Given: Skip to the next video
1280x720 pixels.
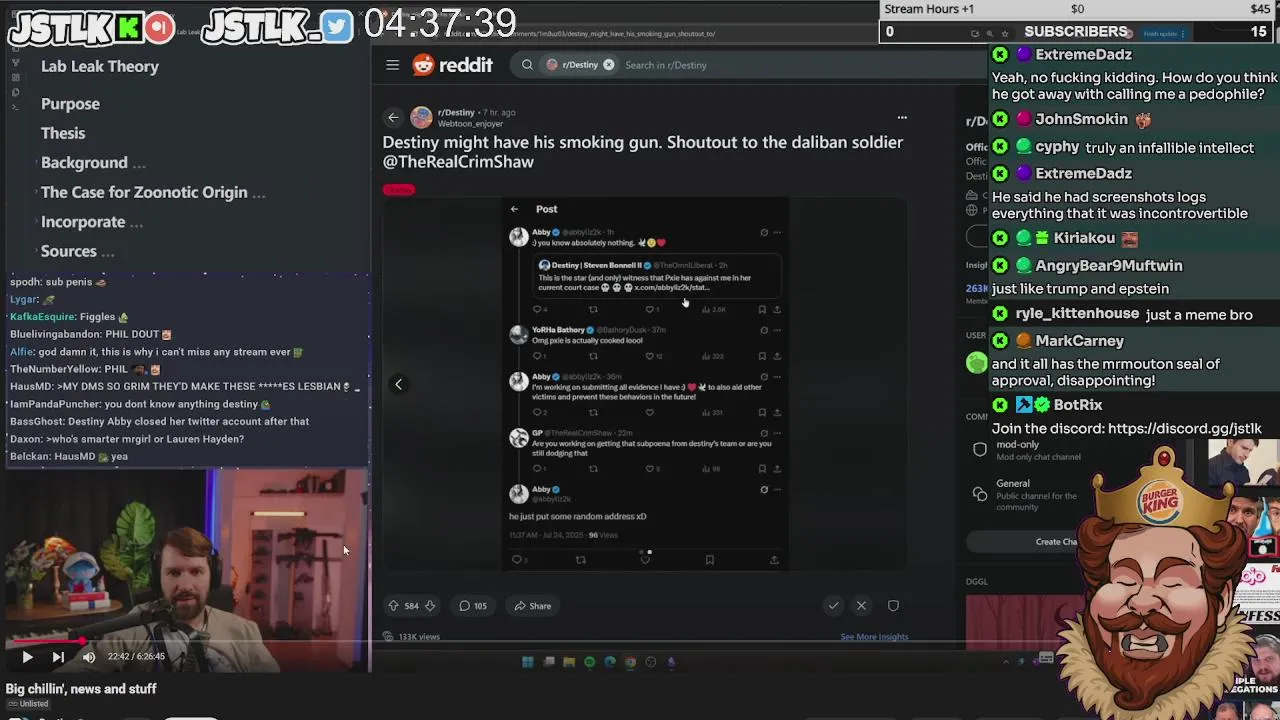Looking at the screenshot, I should tap(58, 657).
